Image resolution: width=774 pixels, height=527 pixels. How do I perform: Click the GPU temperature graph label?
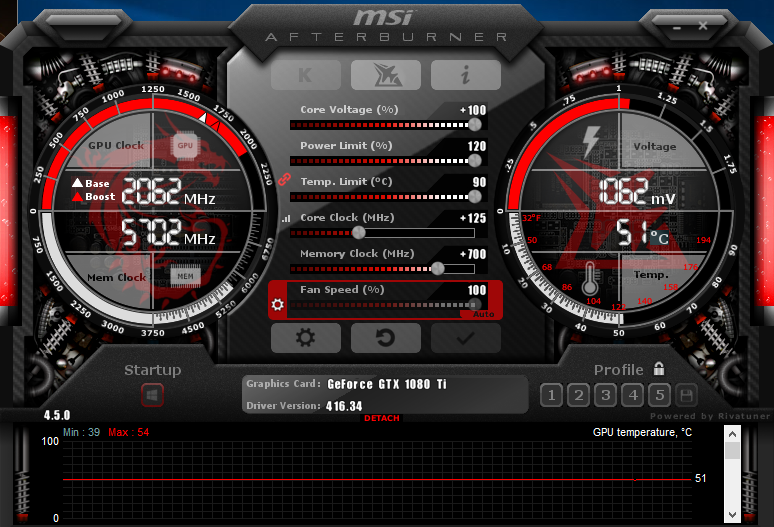click(642, 432)
